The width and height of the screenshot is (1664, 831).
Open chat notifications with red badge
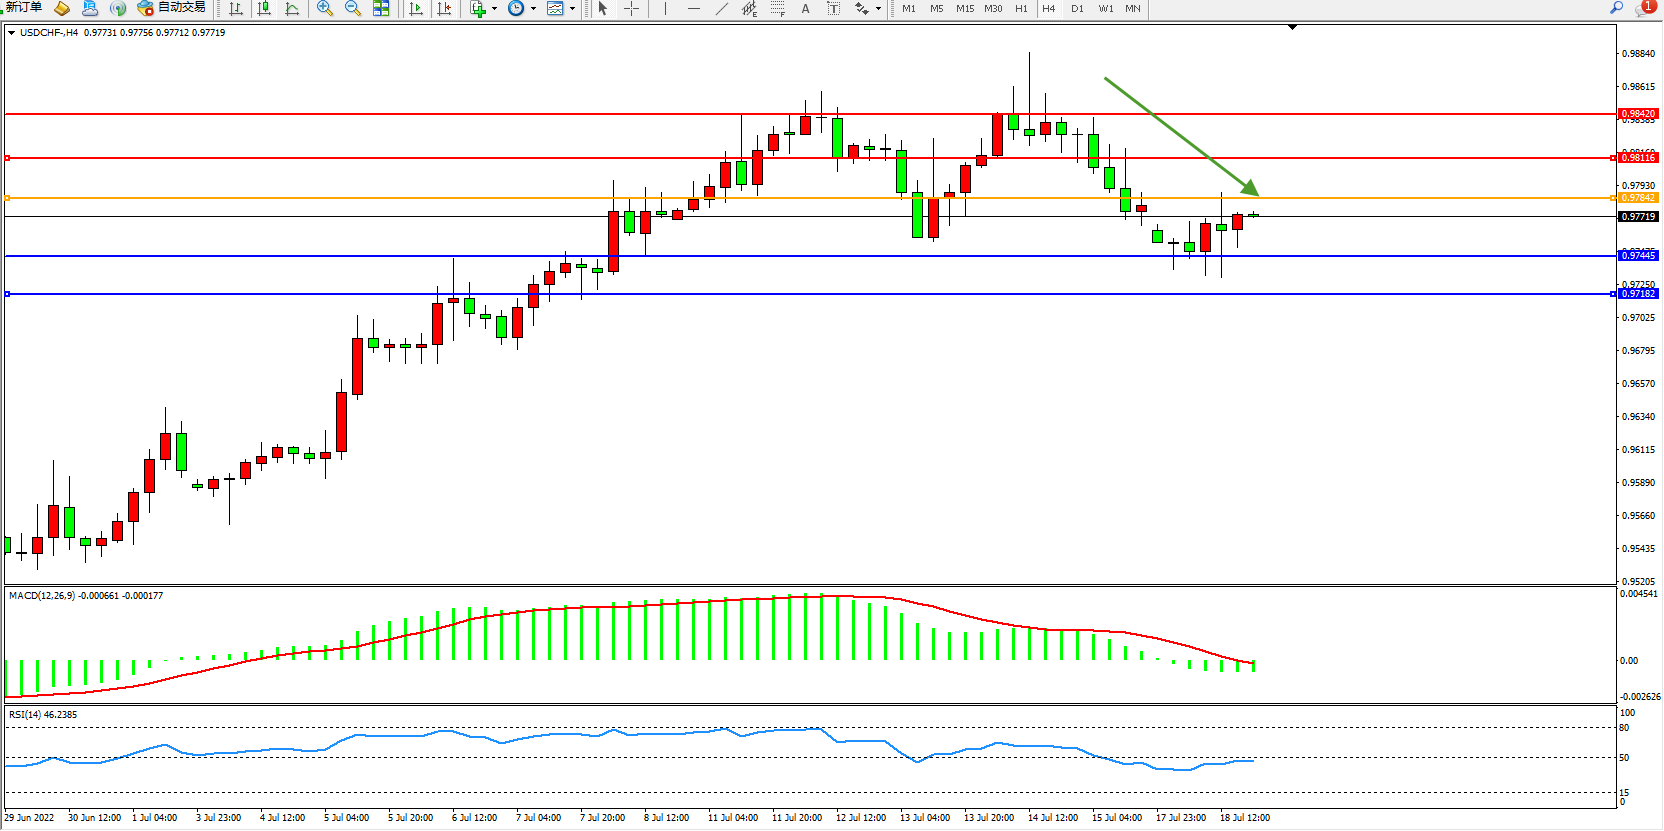click(x=1643, y=8)
